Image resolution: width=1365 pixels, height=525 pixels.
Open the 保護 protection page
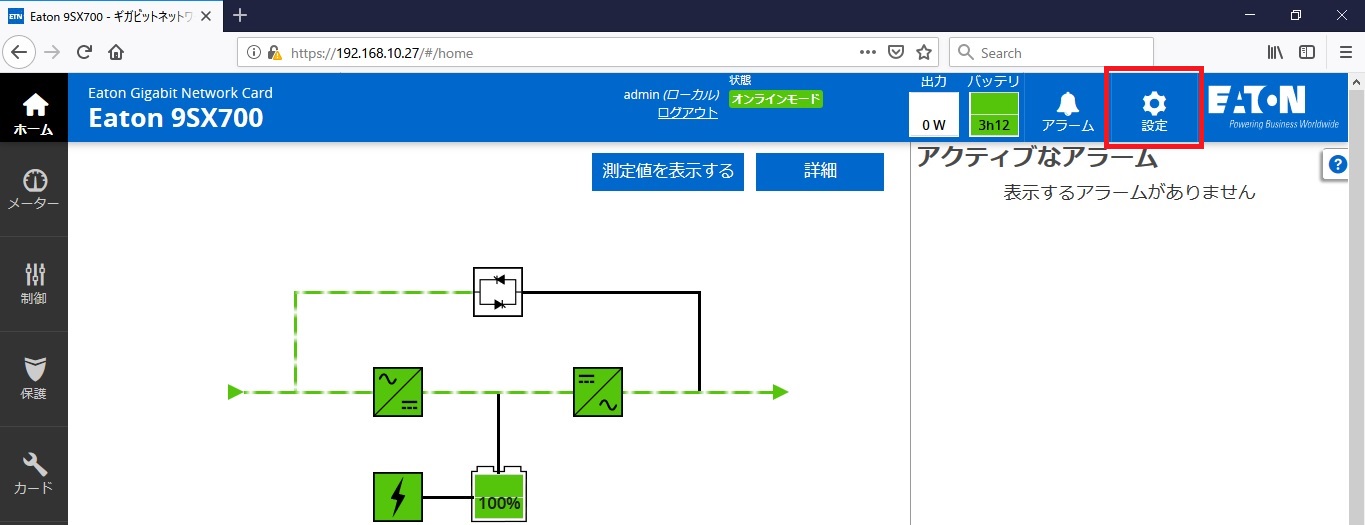pos(34,379)
